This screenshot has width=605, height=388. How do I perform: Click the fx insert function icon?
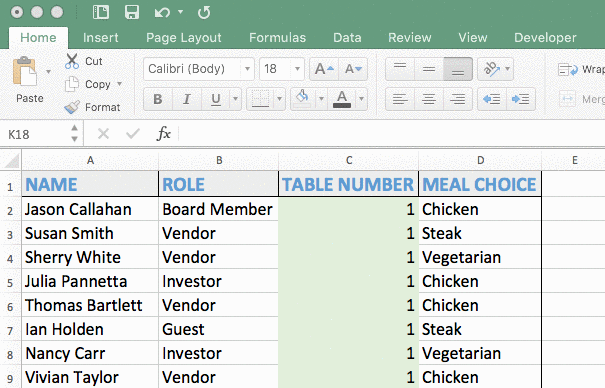pos(164,134)
